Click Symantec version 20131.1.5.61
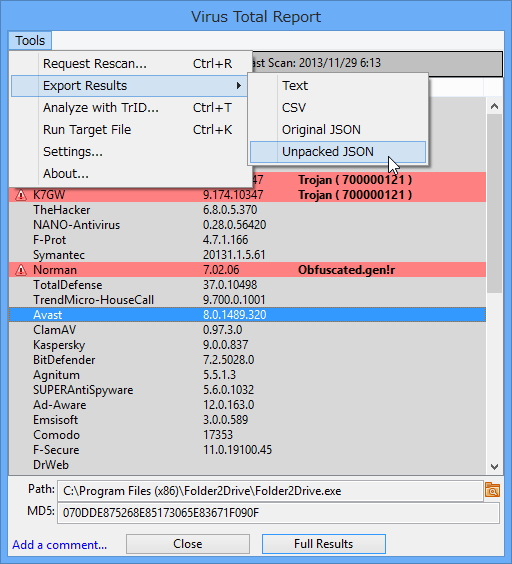Screen dimensions: 512x564 (234, 255)
